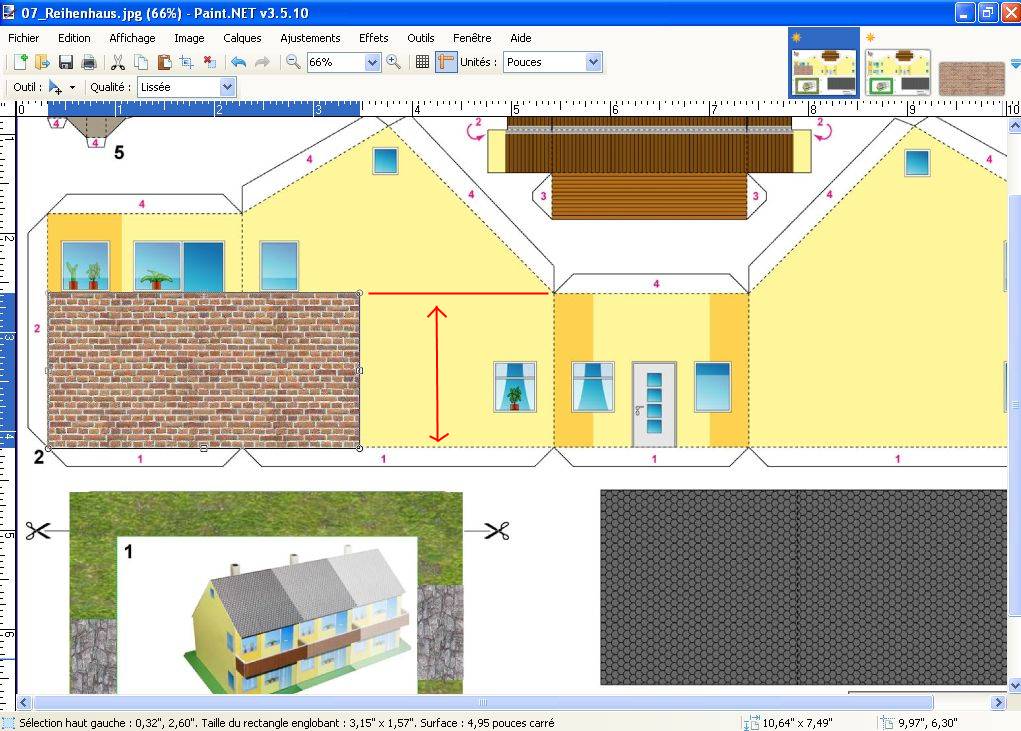The image size is (1021, 731).
Task: Toggle the rulers display button
Action: (x=446, y=62)
